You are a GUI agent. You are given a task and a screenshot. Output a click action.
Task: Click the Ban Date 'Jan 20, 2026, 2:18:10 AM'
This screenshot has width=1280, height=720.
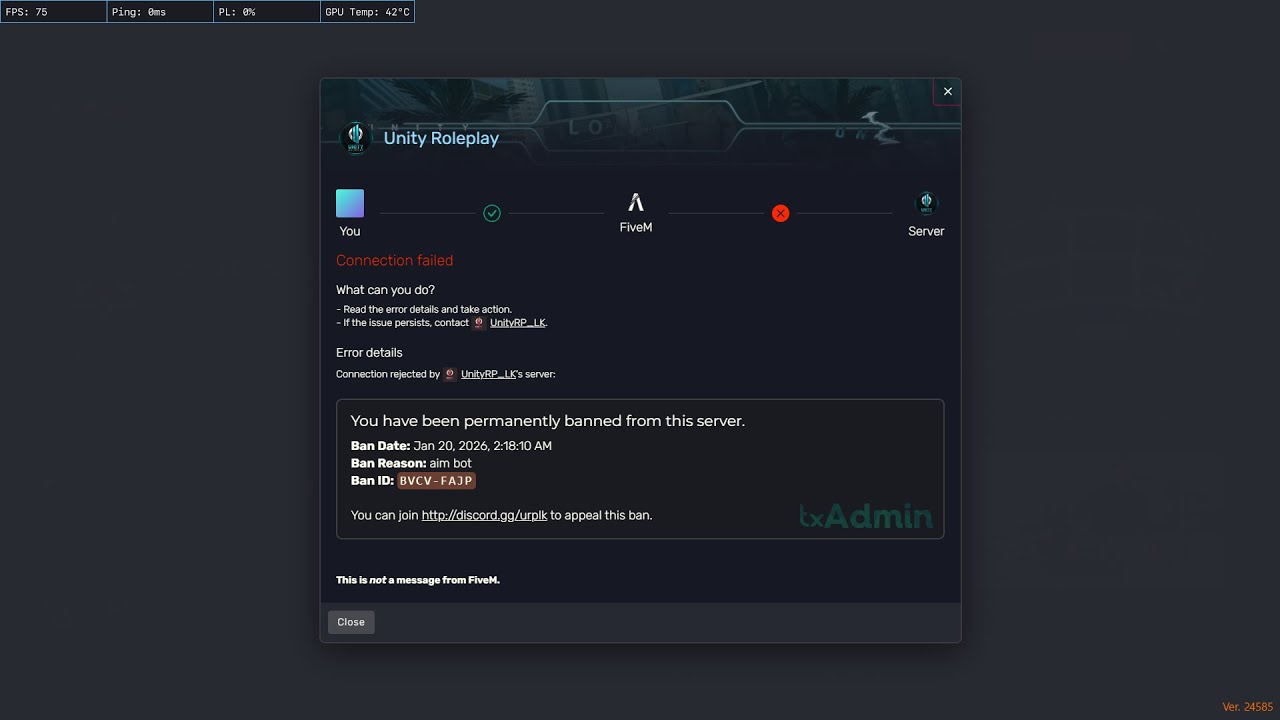coord(482,446)
